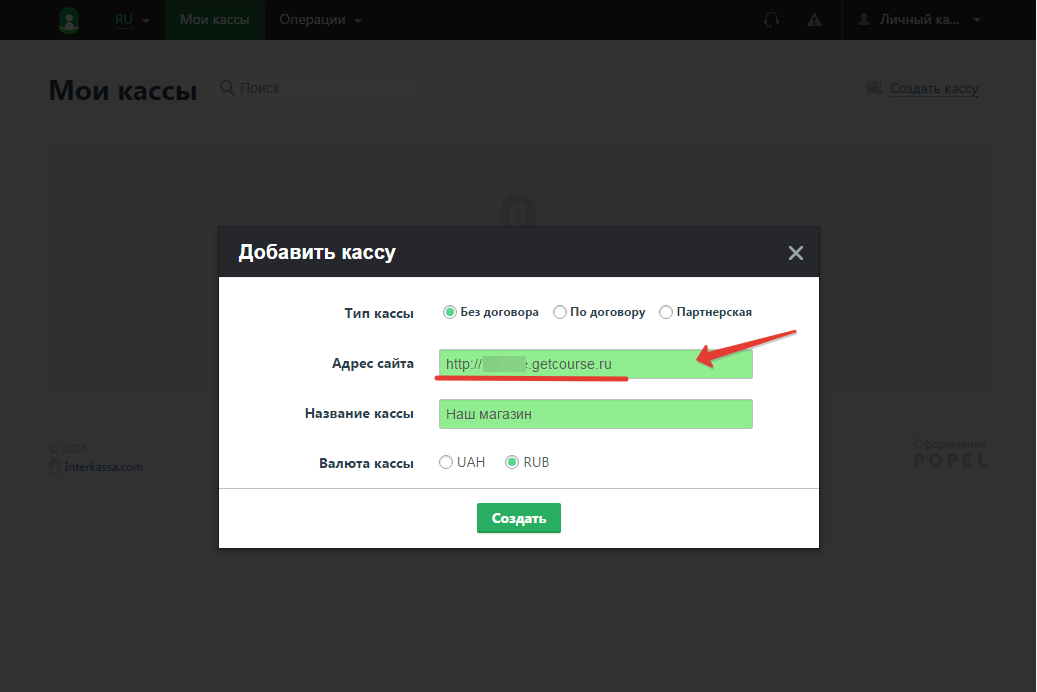Click the user silhouette icon in header
The height and width of the screenshot is (692, 1037).
(864, 19)
